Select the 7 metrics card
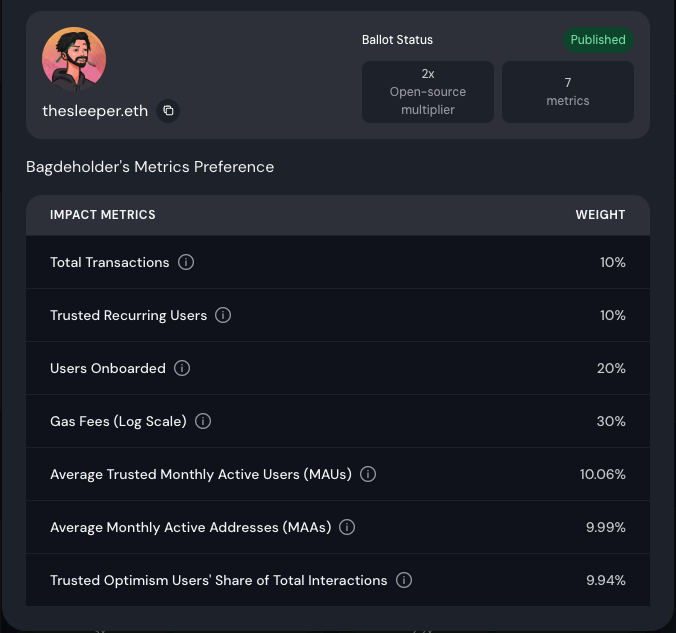The width and height of the screenshot is (676, 633). click(x=568, y=92)
